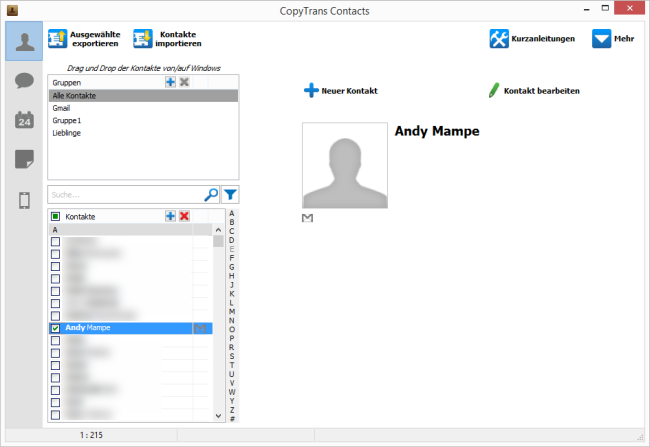The width and height of the screenshot is (650, 447).
Task: Click Gmail icon below contact photo
Action: coord(307,218)
